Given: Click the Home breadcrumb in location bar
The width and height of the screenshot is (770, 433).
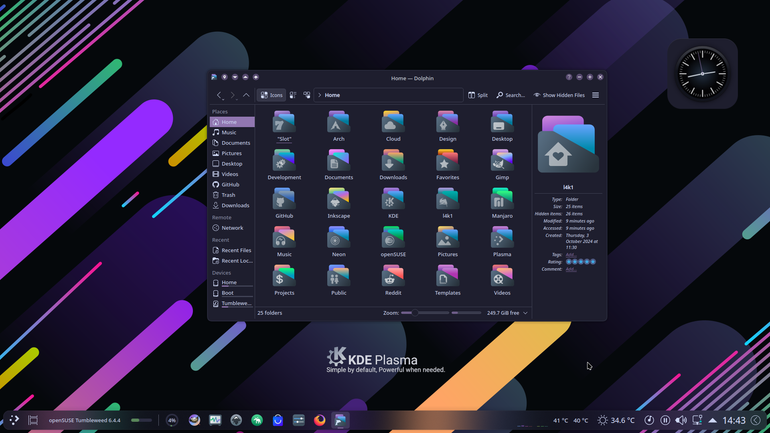Looking at the screenshot, I should pyautogui.click(x=332, y=95).
